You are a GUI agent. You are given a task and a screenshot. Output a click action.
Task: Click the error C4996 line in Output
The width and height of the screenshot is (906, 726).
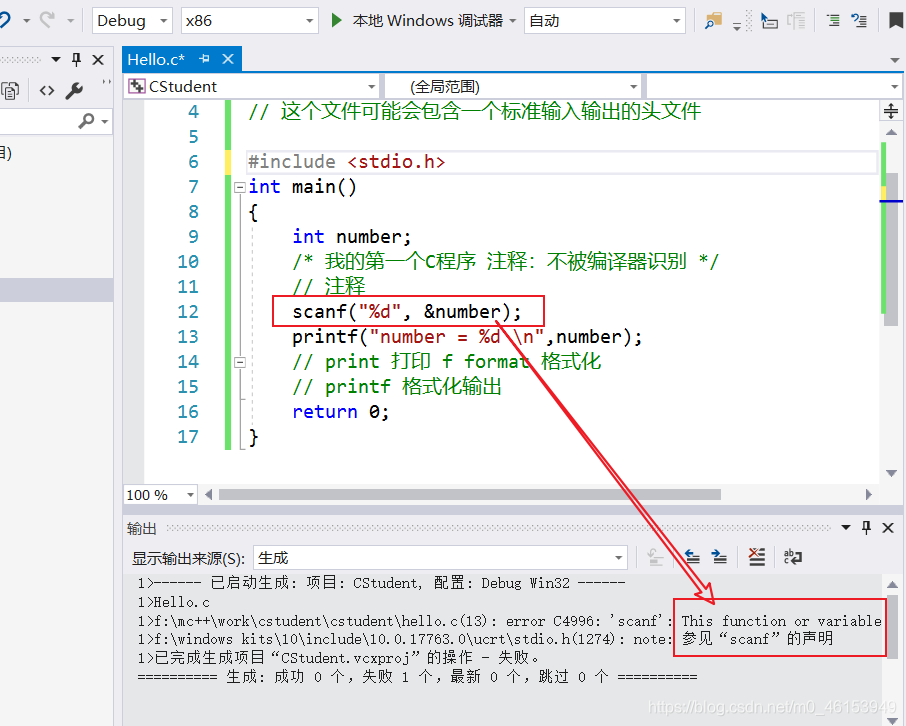(x=510, y=621)
